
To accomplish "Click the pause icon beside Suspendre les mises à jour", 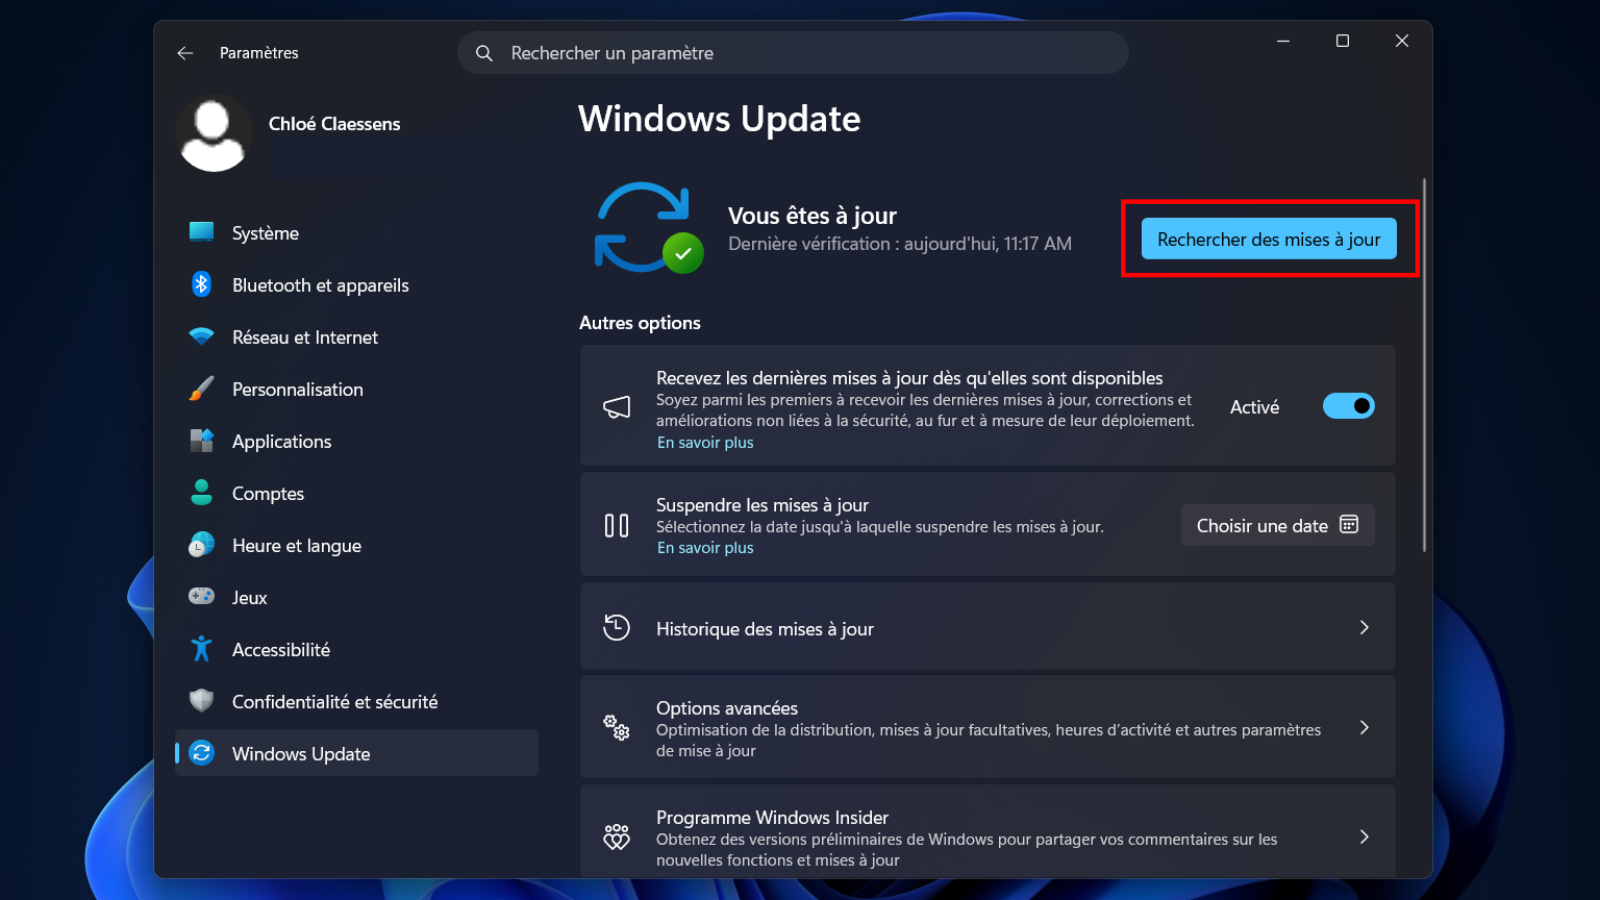I will [x=617, y=526].
